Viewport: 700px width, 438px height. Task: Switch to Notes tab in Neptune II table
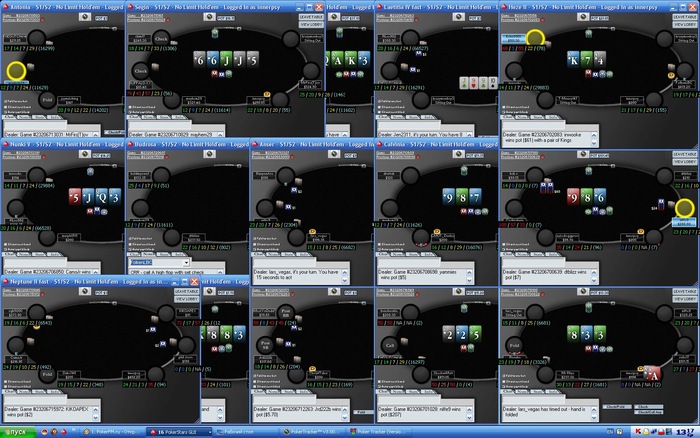pos(24,392)
